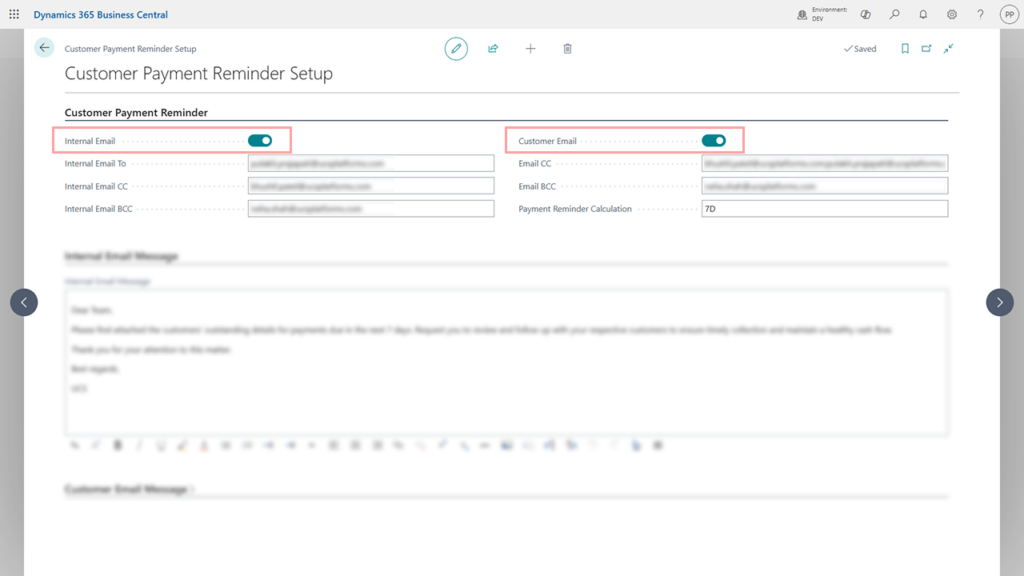1024x576 pixels.
Task: Click the Dynamics 365 Business Central header
Action: tap(100, 14)
